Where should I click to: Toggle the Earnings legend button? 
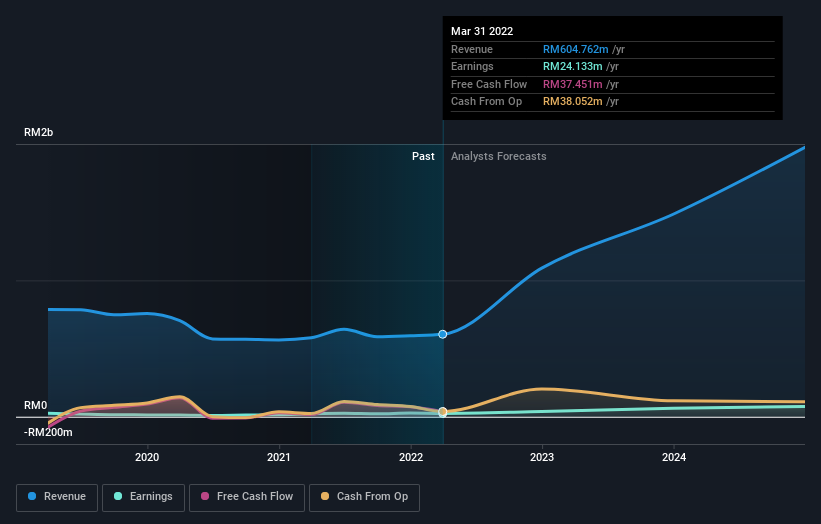143,497
